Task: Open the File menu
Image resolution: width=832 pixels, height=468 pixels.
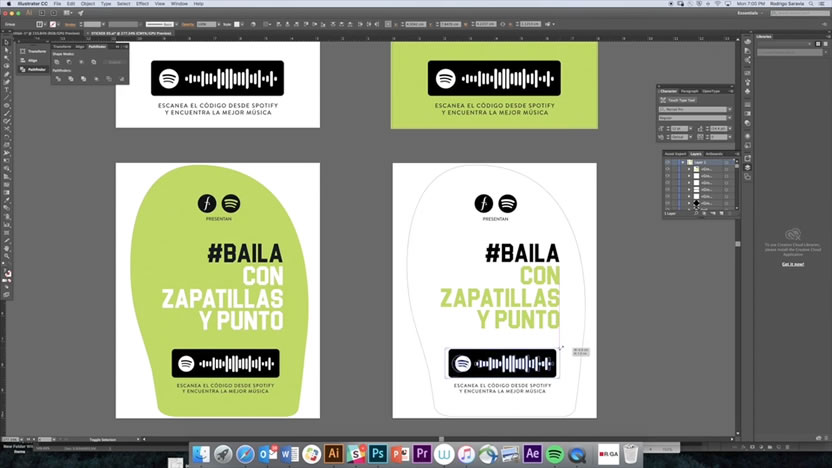Action: tap(57, 4)
